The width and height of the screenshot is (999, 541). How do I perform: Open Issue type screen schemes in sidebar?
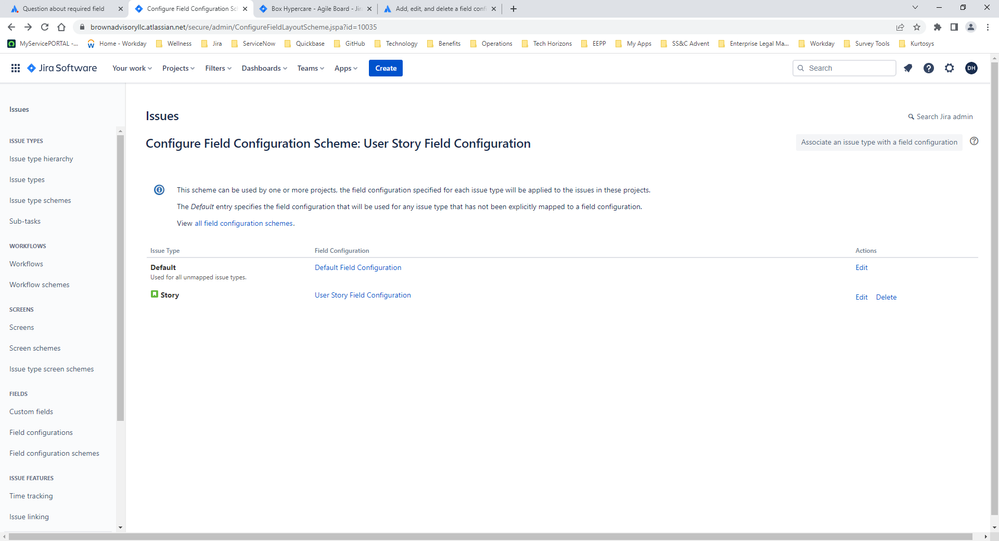pyautogui.click(x=51, y=369)
